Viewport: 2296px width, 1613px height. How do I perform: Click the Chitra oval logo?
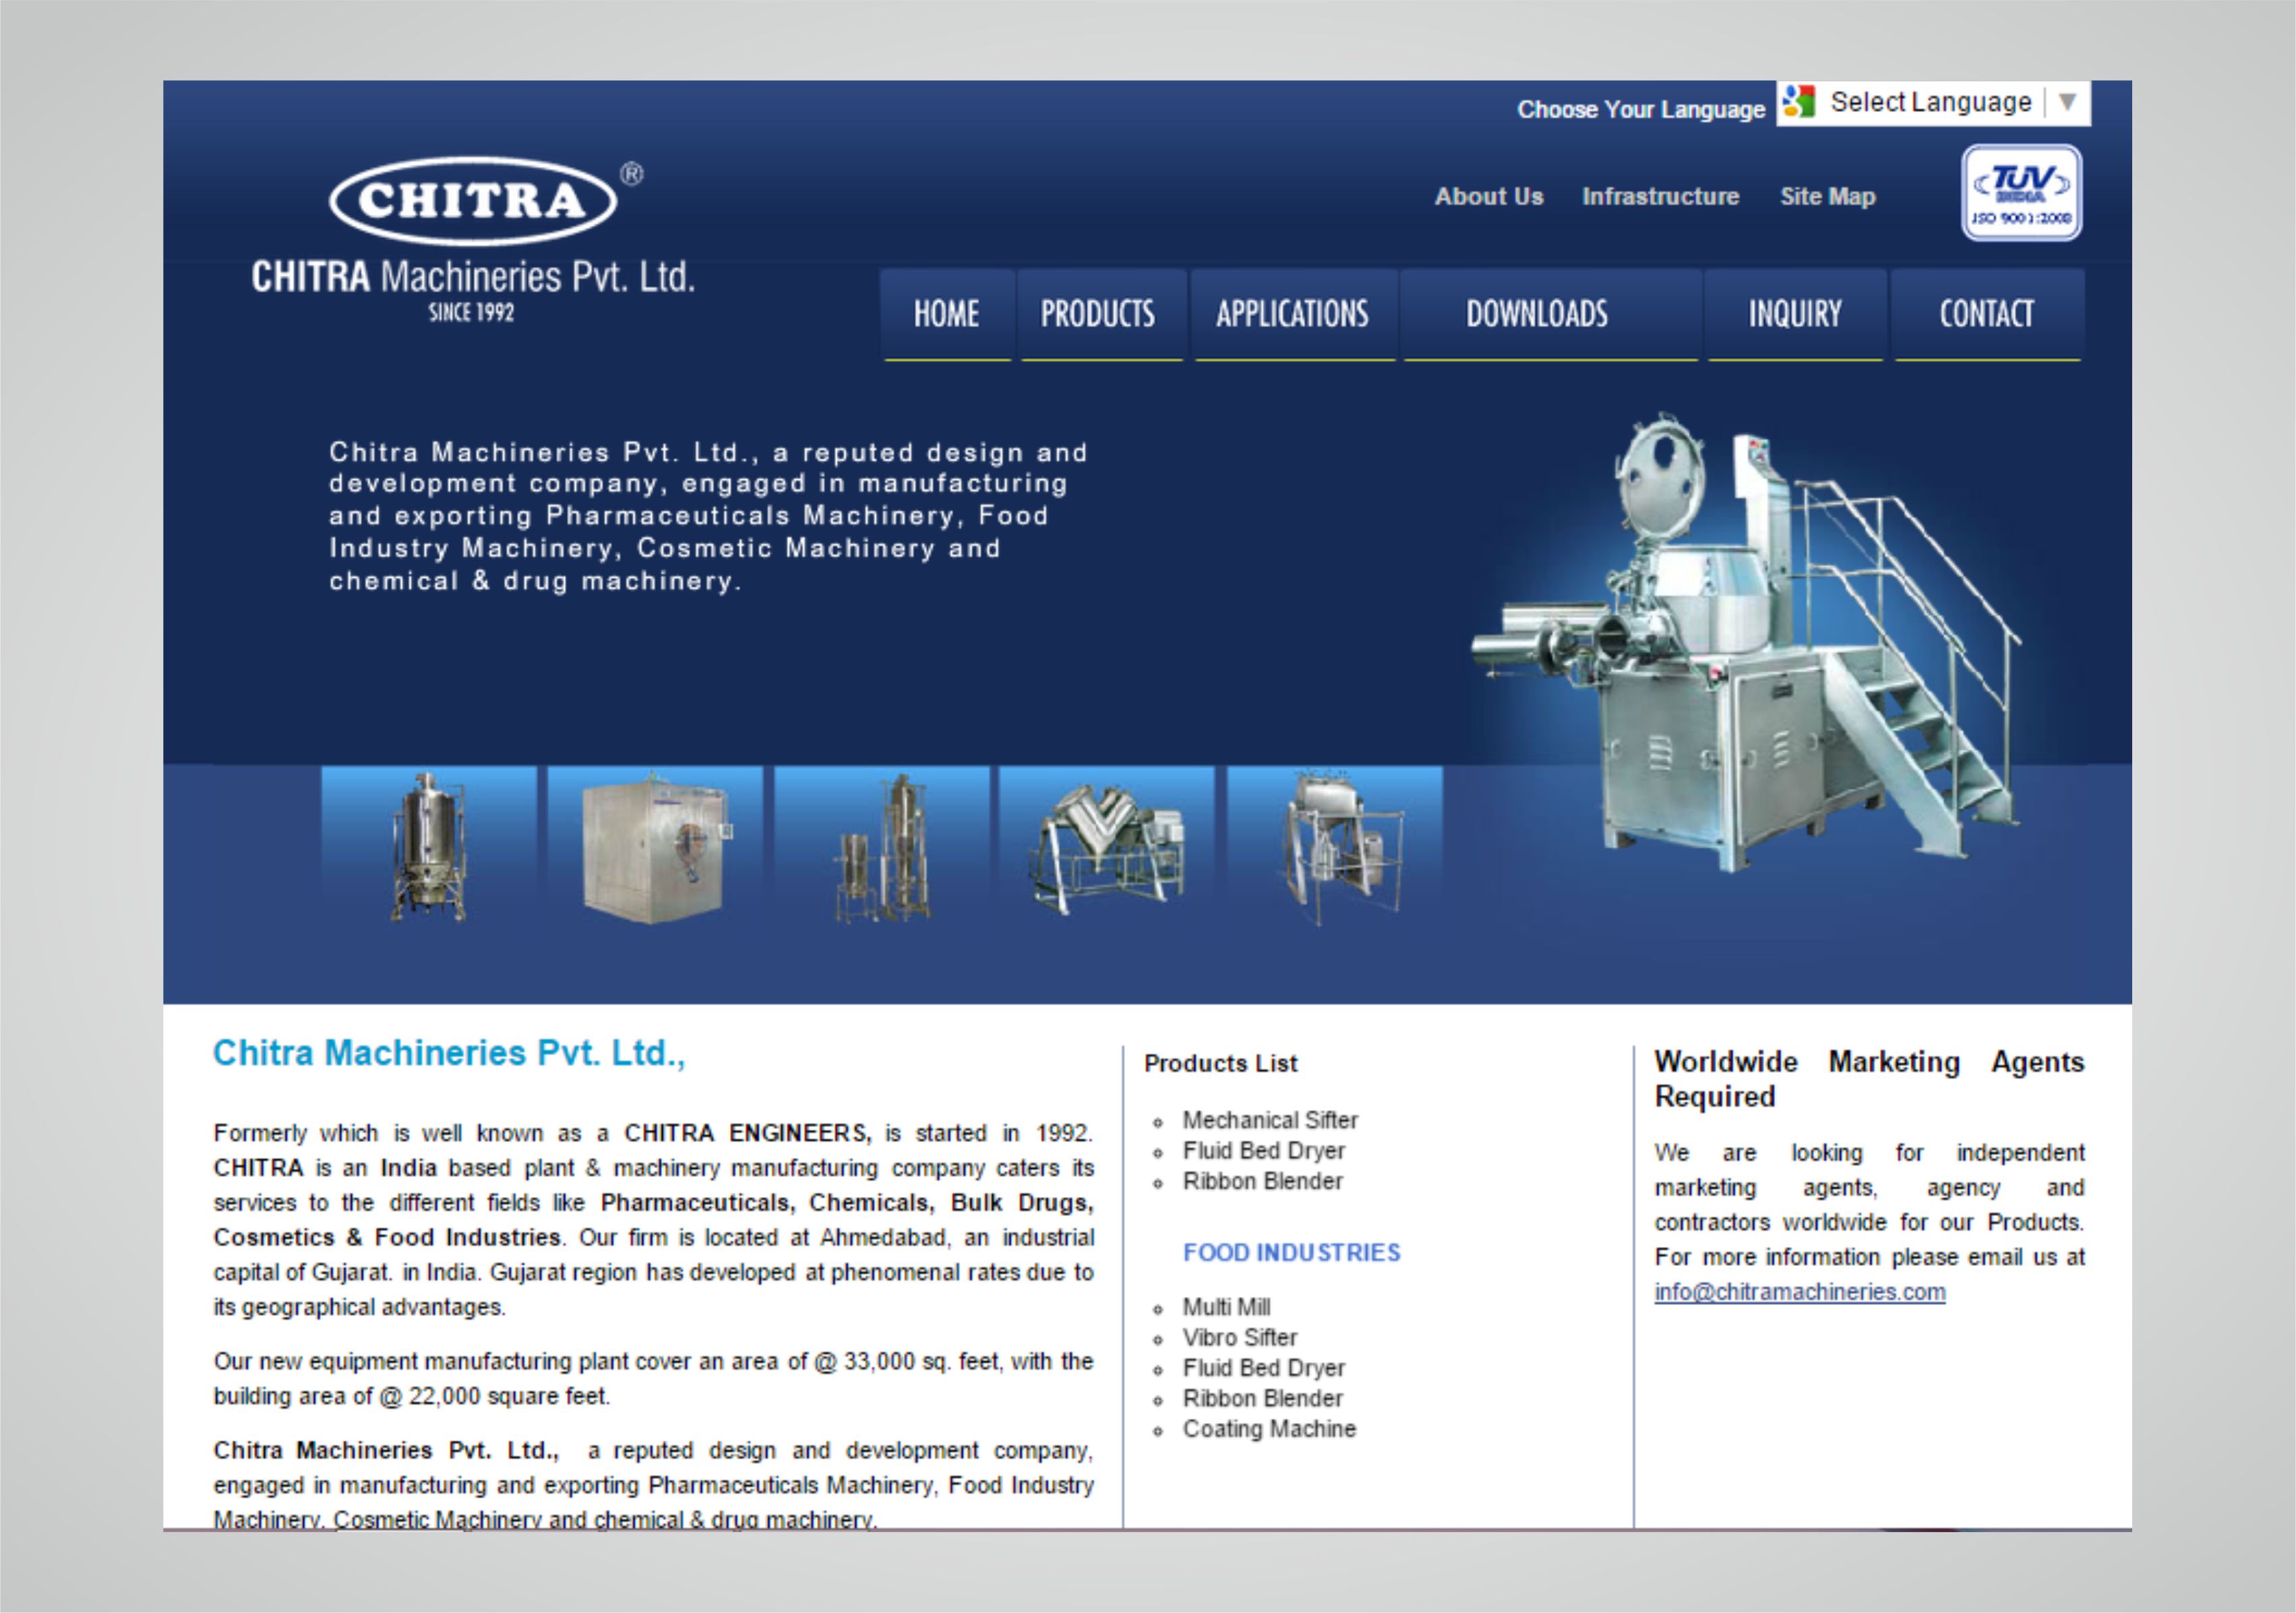coord(473,200)
